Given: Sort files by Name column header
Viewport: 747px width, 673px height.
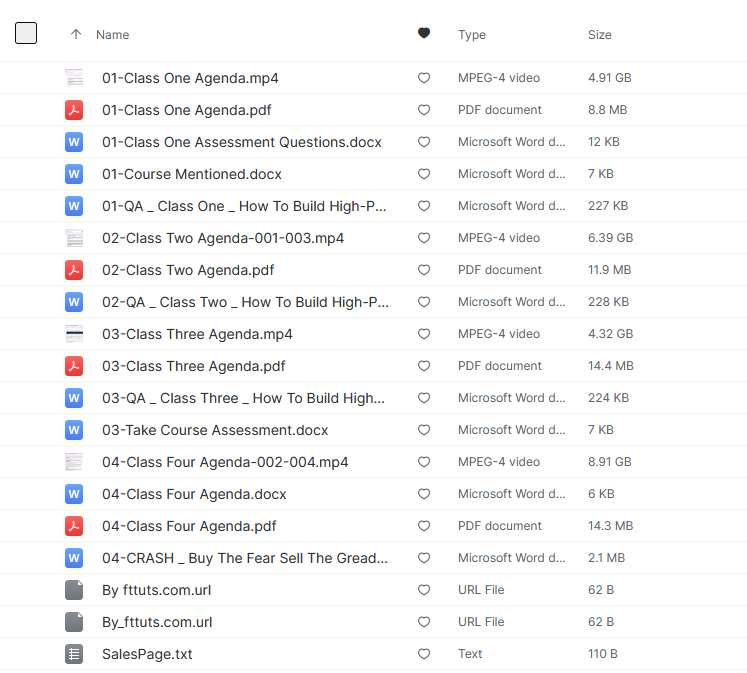Looking at the screenshot, I should [112, 35].
